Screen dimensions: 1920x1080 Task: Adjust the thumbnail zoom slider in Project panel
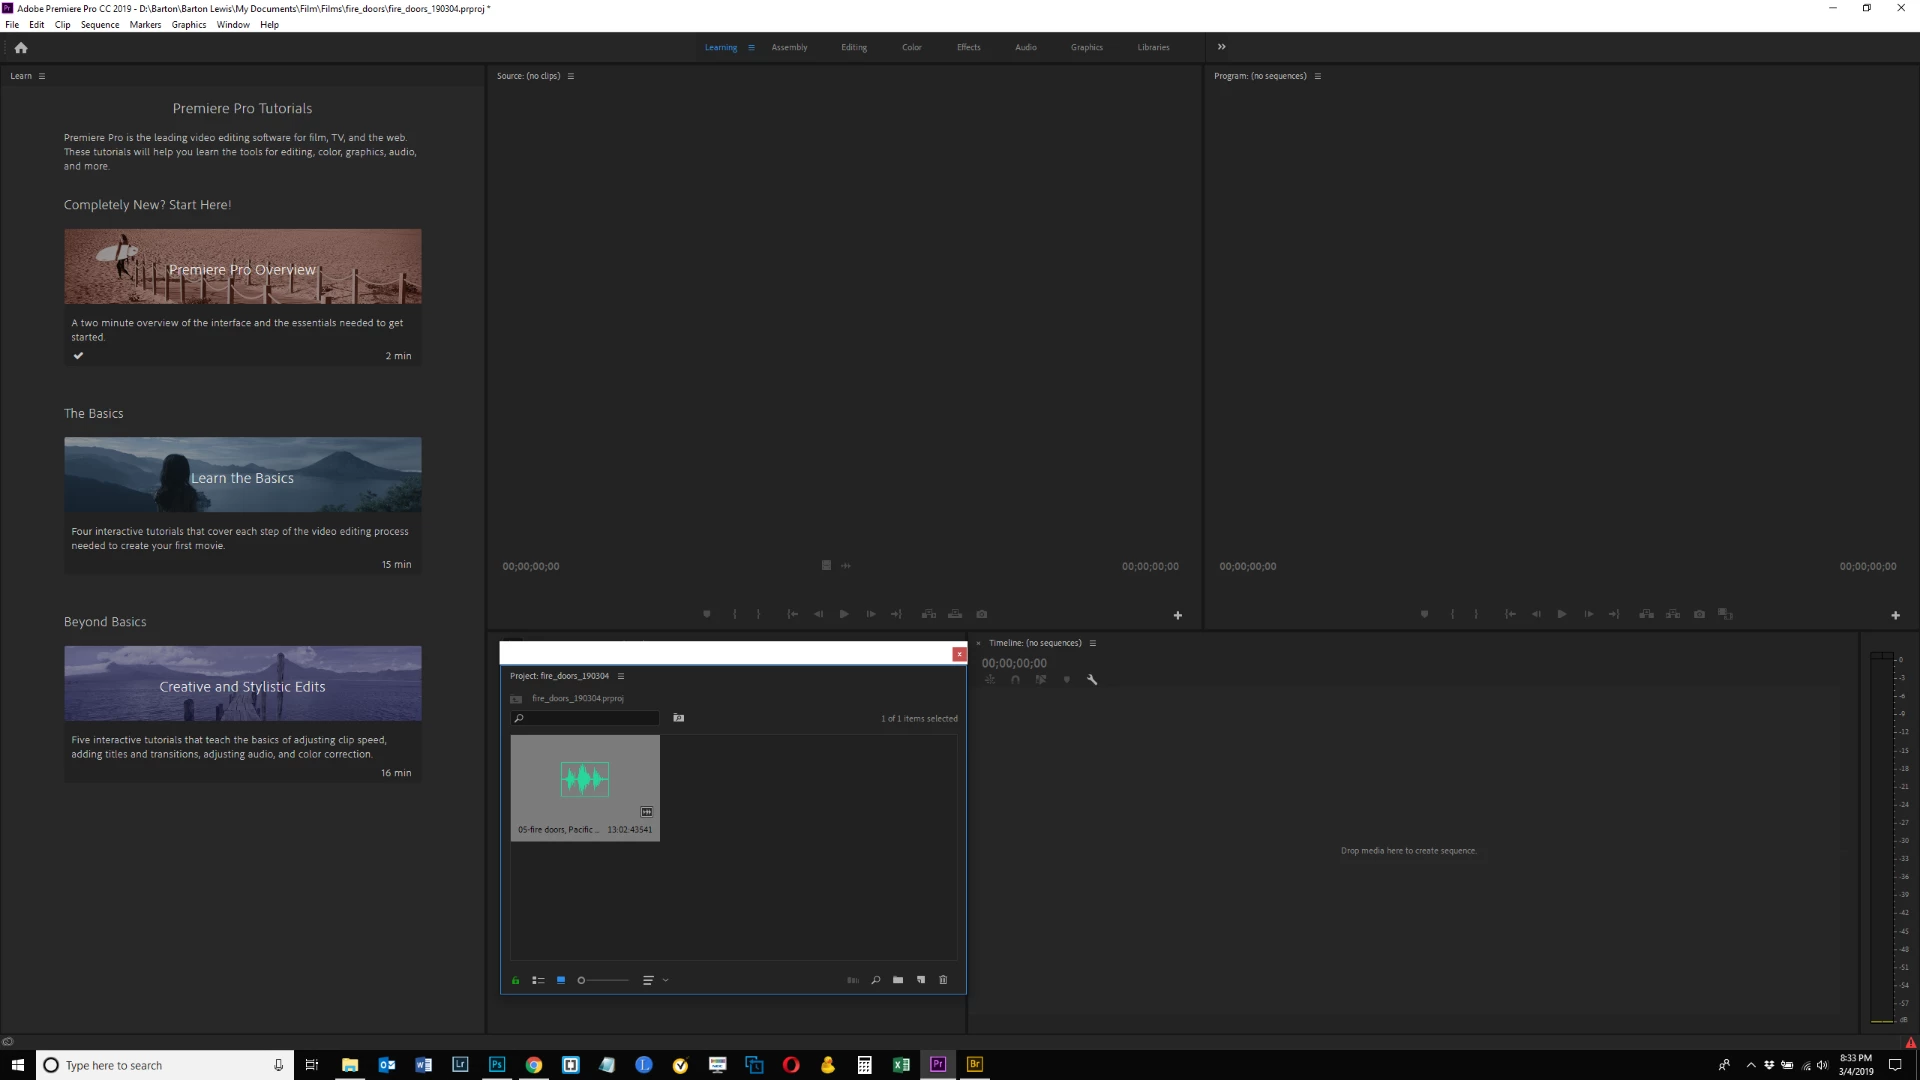pyautogui.click(x=582, y=980)
